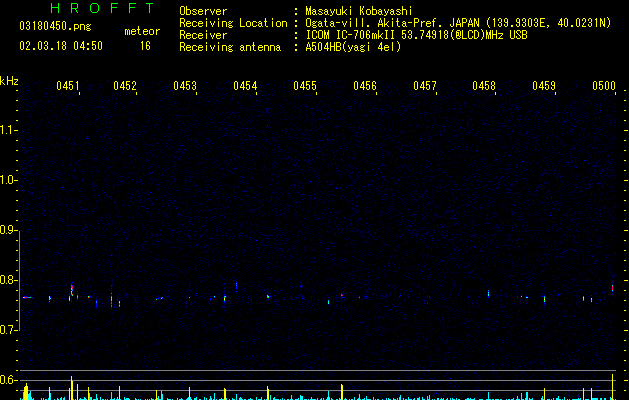Click the kHz axis unit label
Screen dimensions: 629x400
(9, 81)
